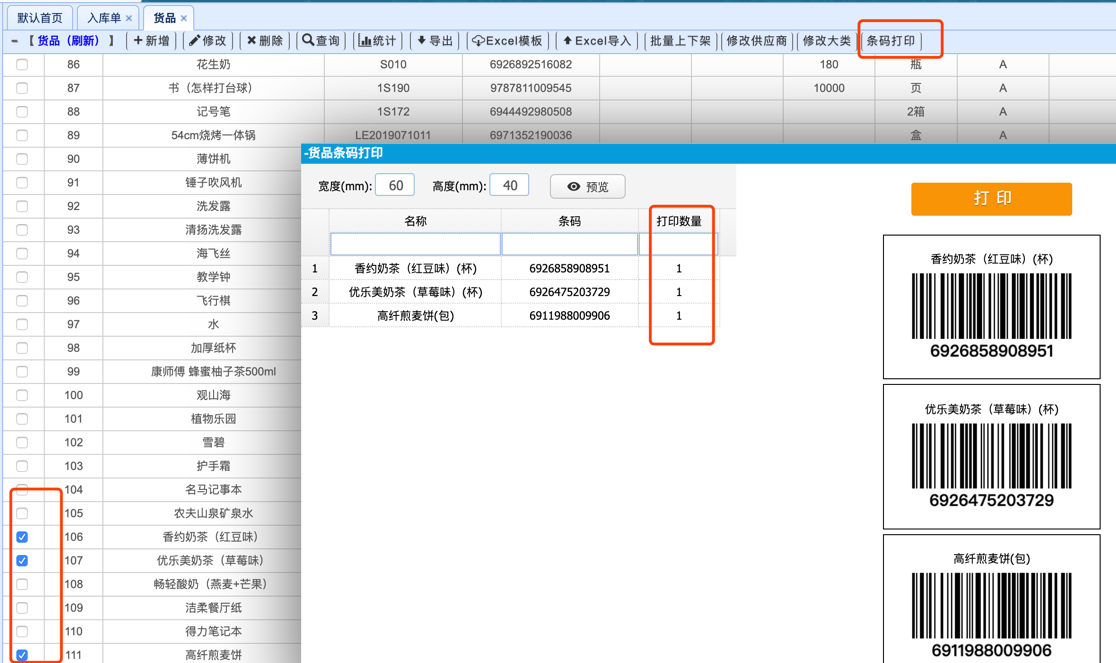Click print quantity for 优乐美奶茶（草莓味）(杯)

click(679, 292)
